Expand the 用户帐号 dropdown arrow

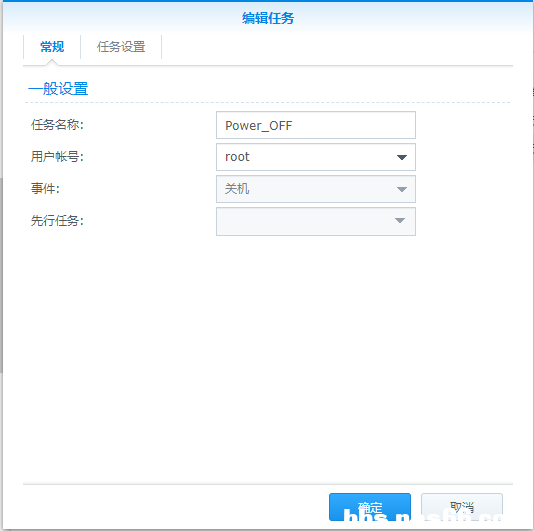(x=402, y=157)
